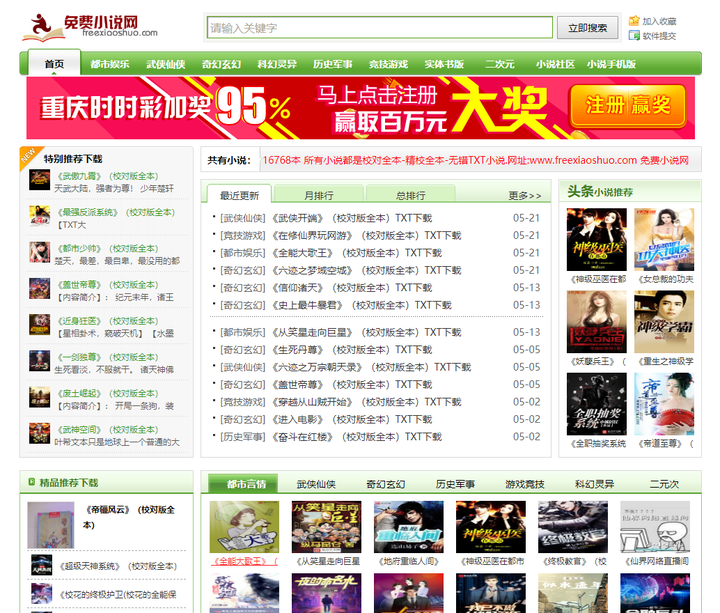Open the 《穿越从山贼开始》 download link

tap(366, 402)
